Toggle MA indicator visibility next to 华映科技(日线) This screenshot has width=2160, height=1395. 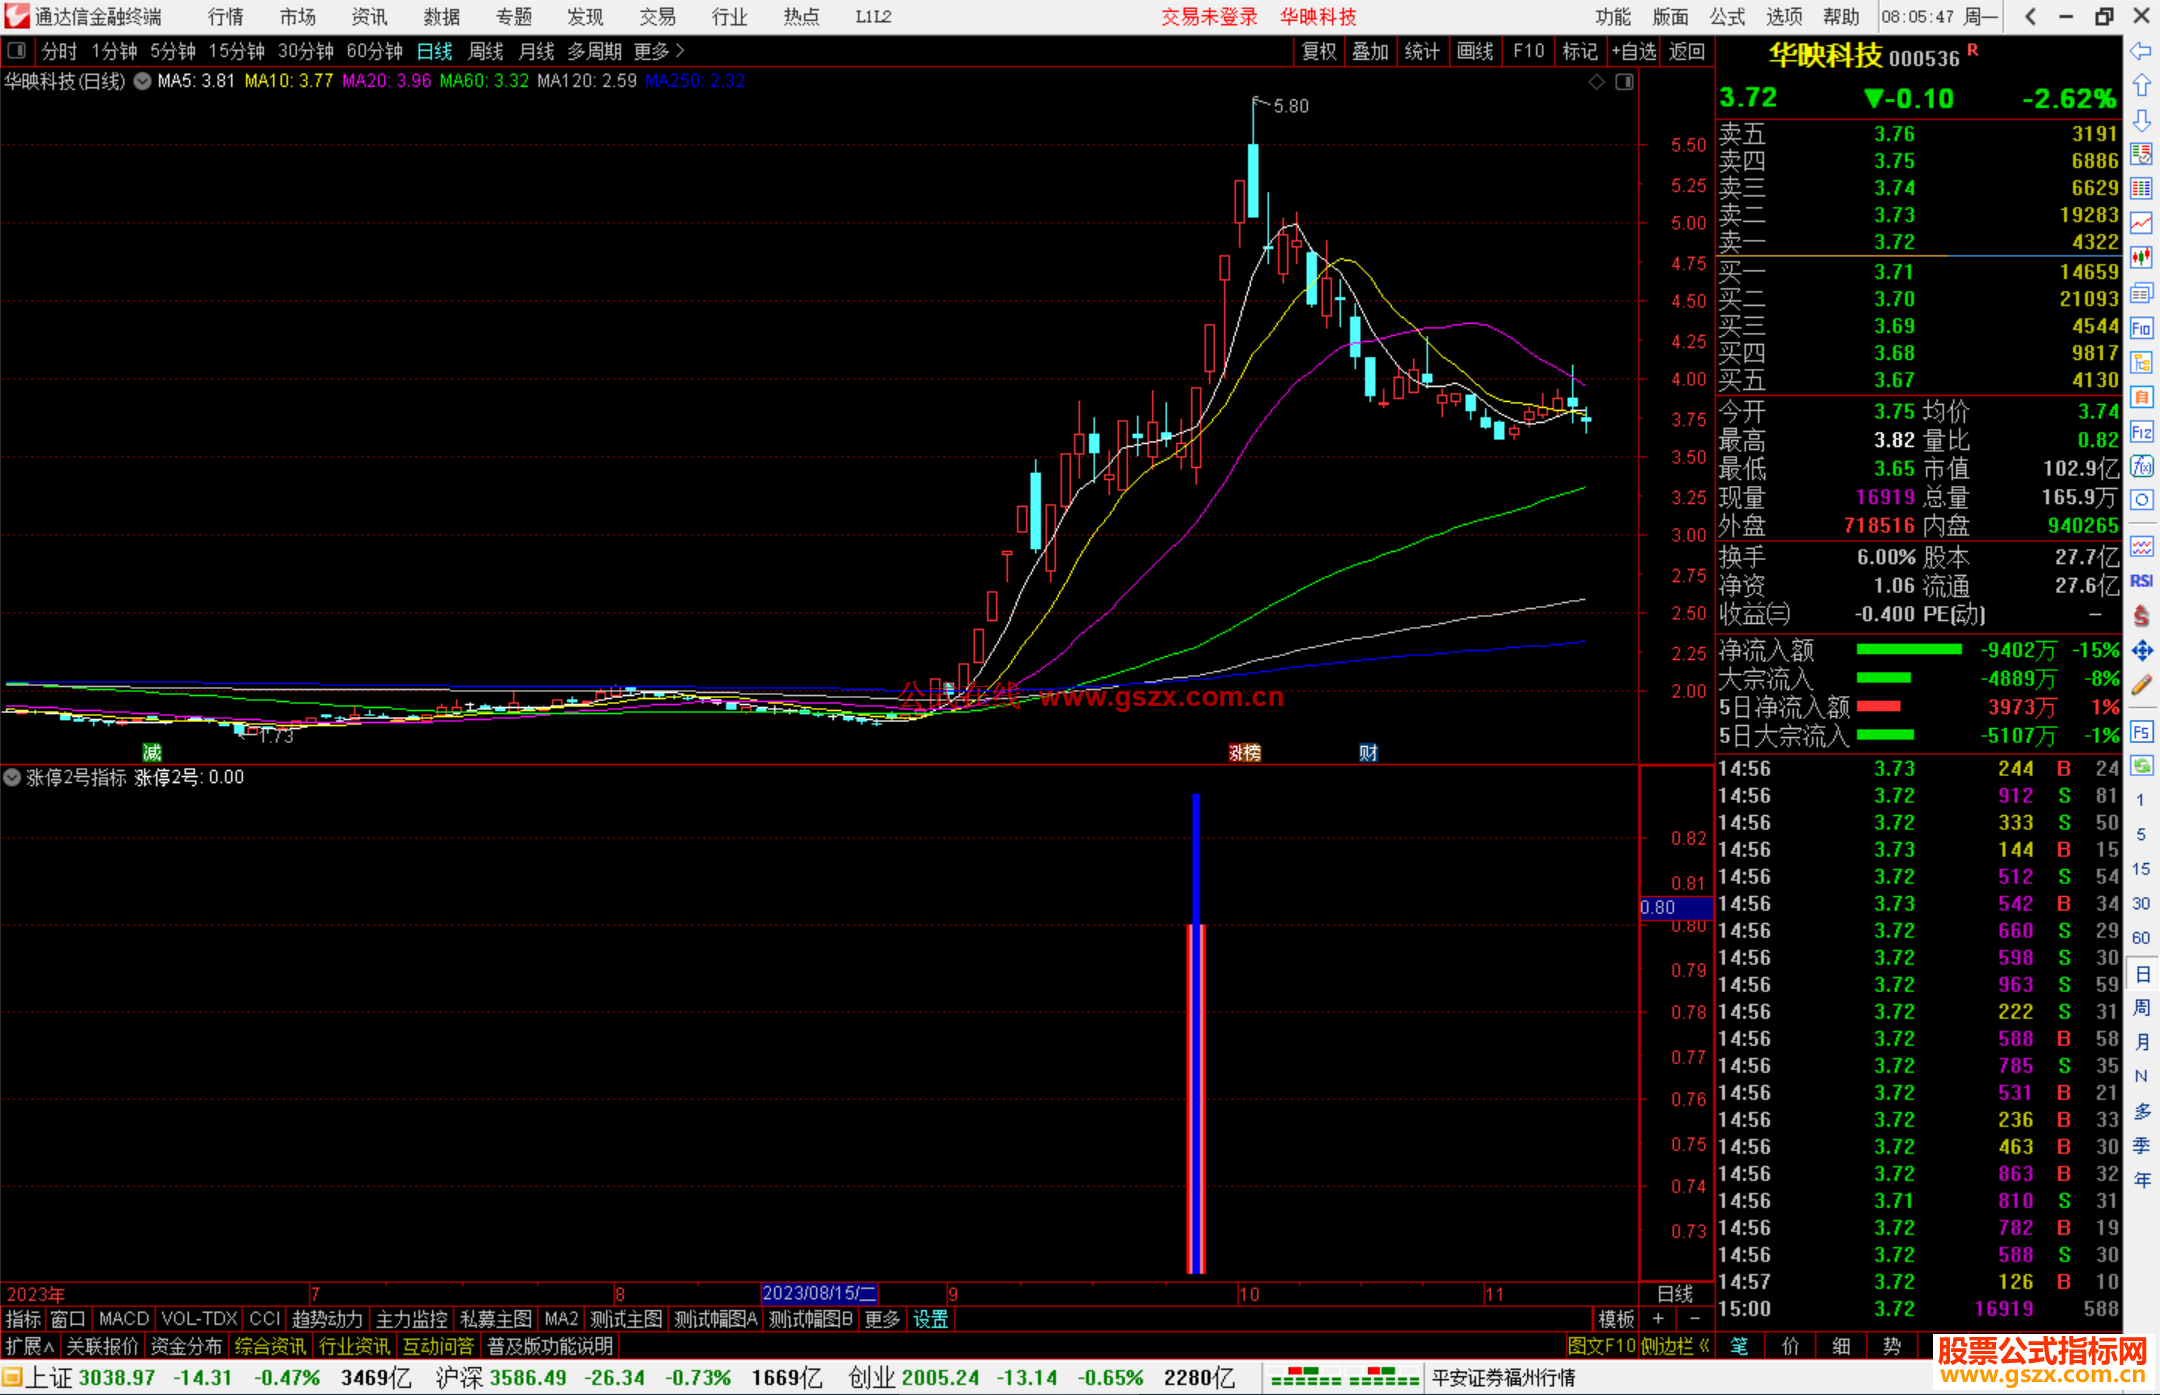point(143,81)
